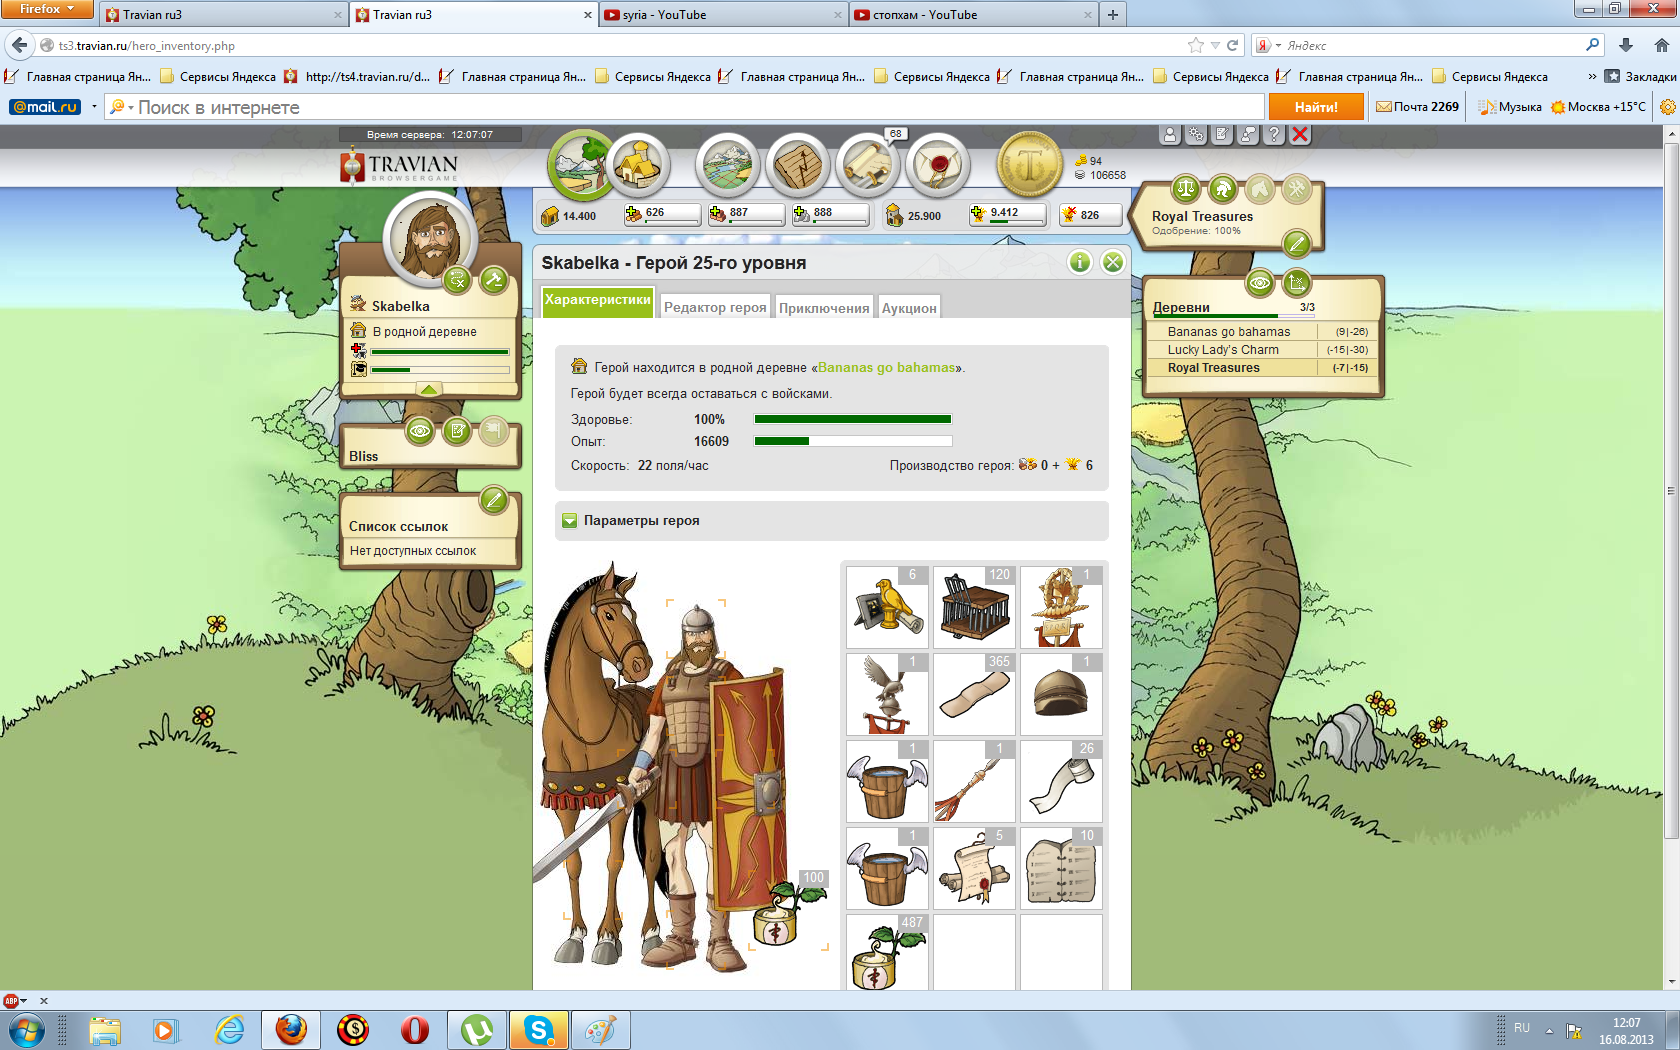Open the URL history dropdown arrow
The height and width of the screenshot is (1050, 1680).
point(1215,46)
